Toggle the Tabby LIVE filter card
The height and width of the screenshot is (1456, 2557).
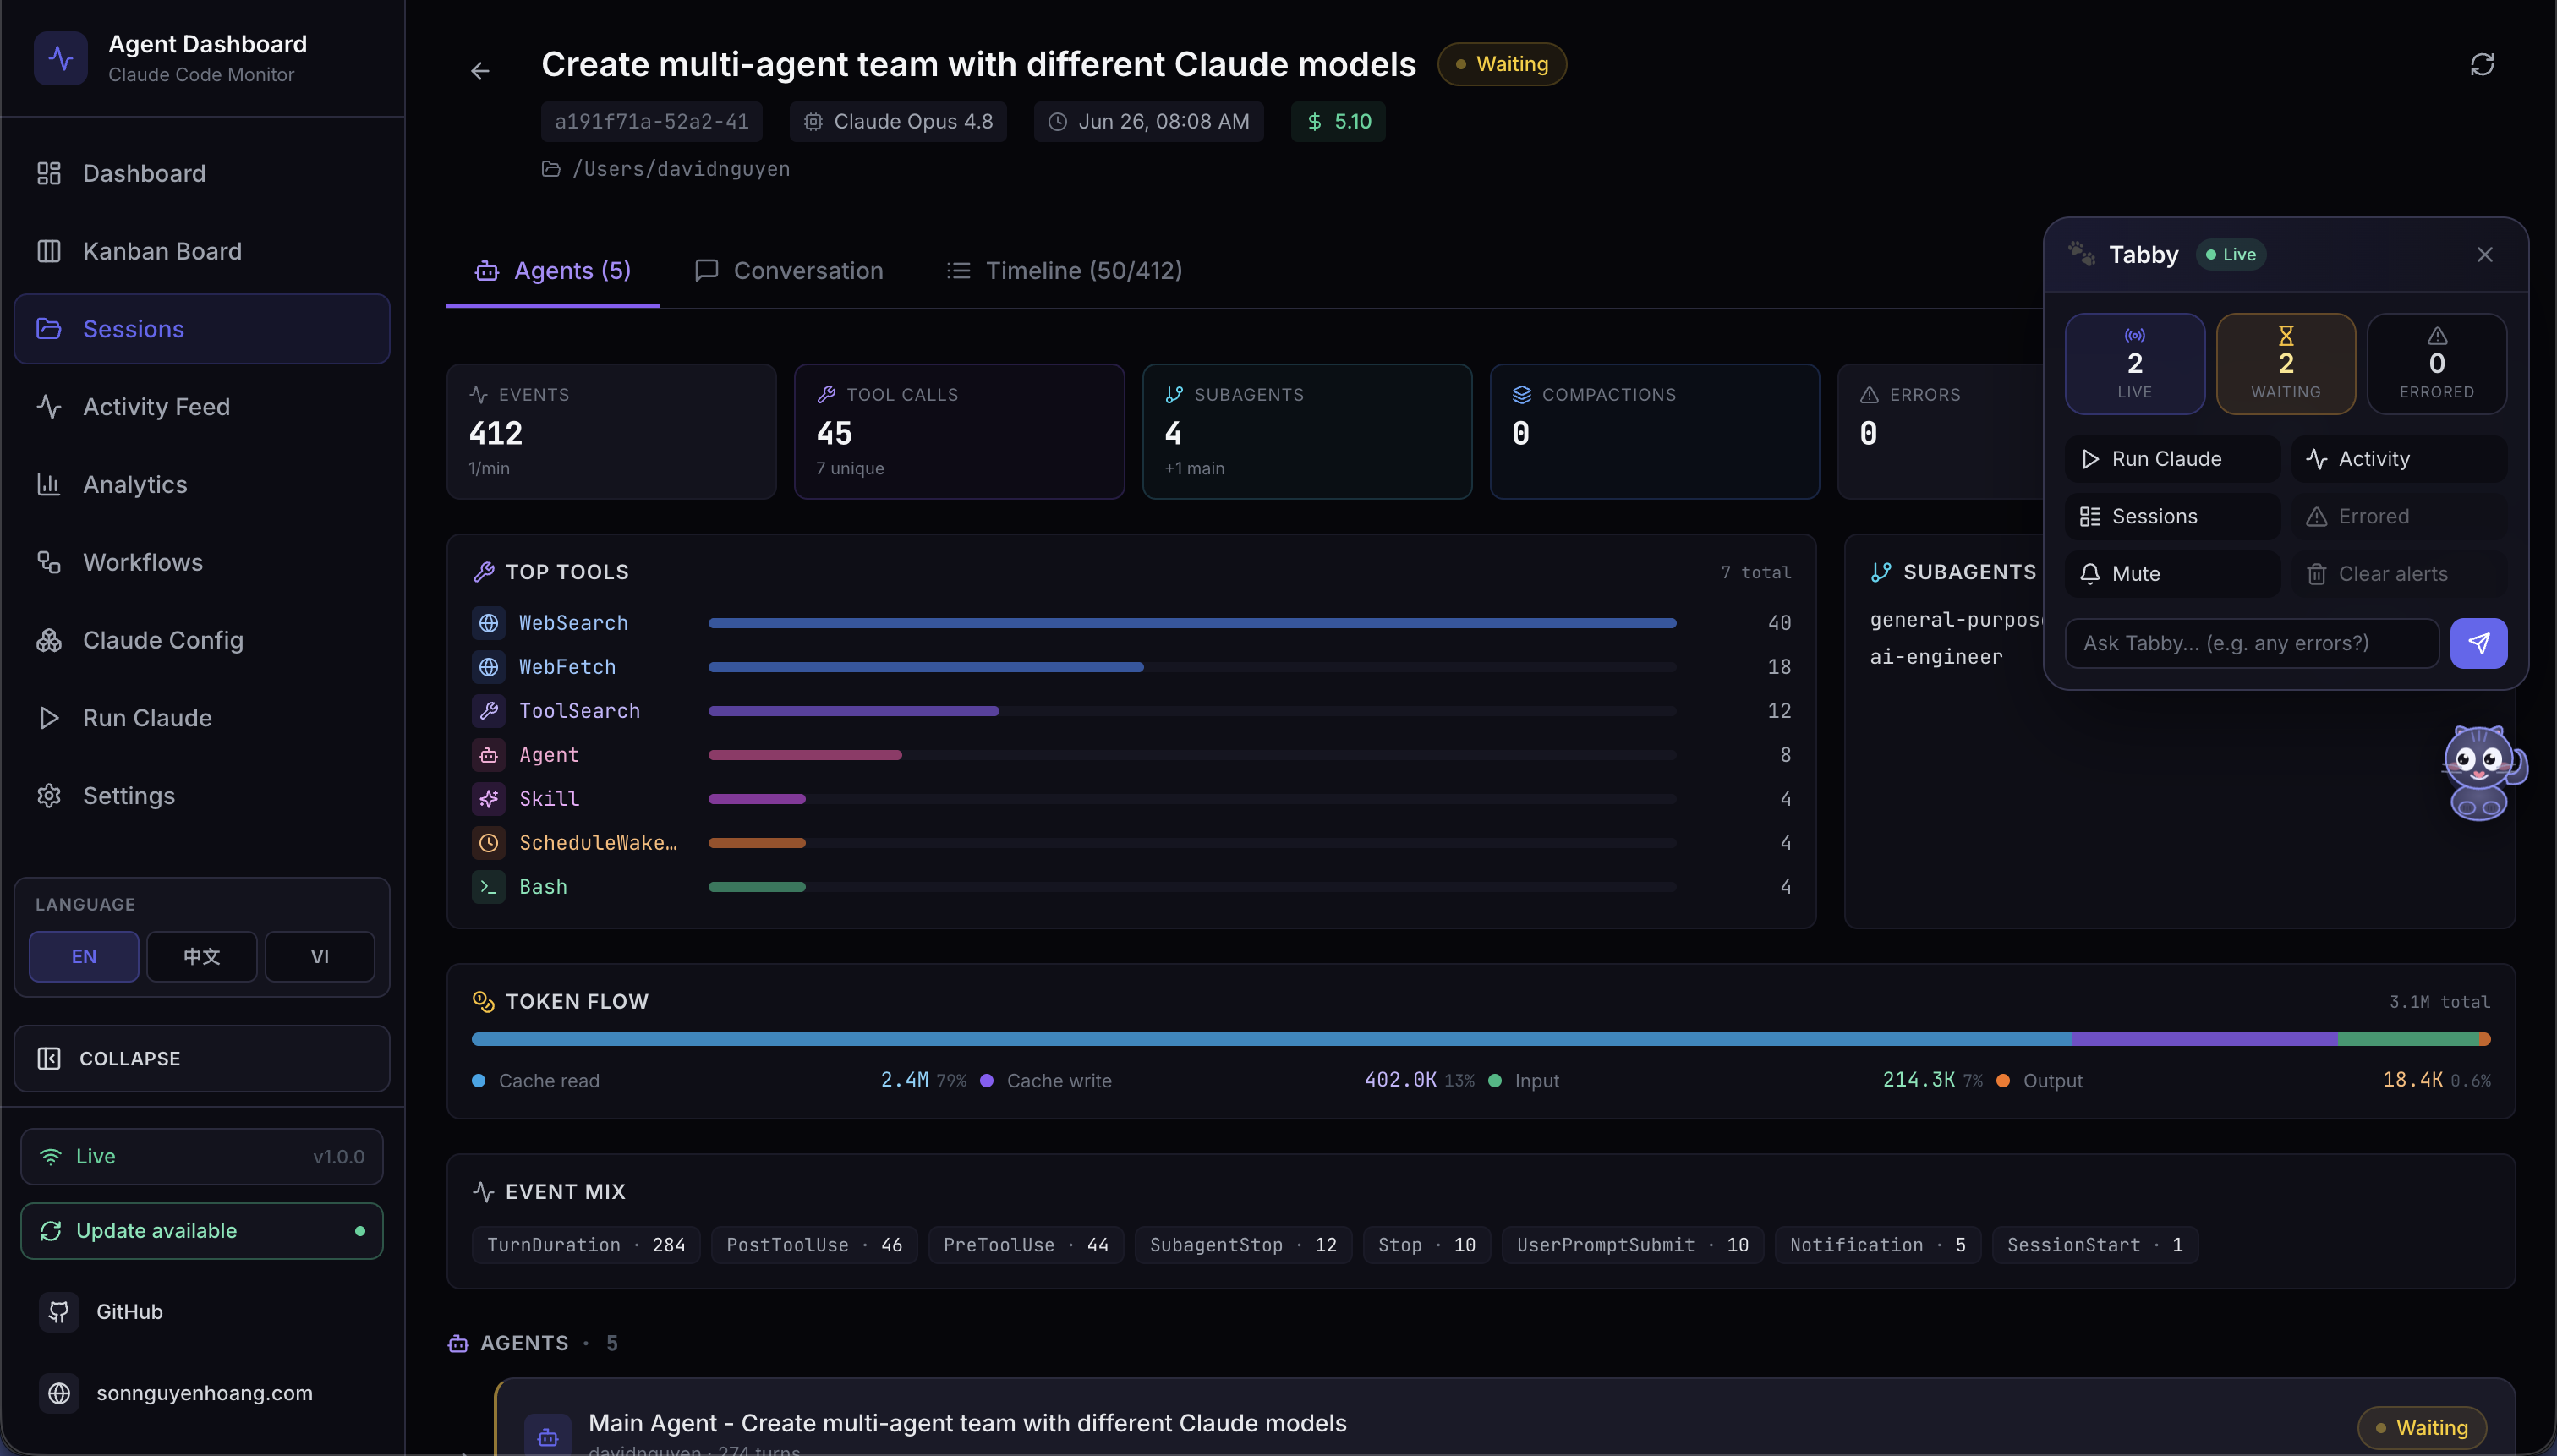(x=2135, y=364)
